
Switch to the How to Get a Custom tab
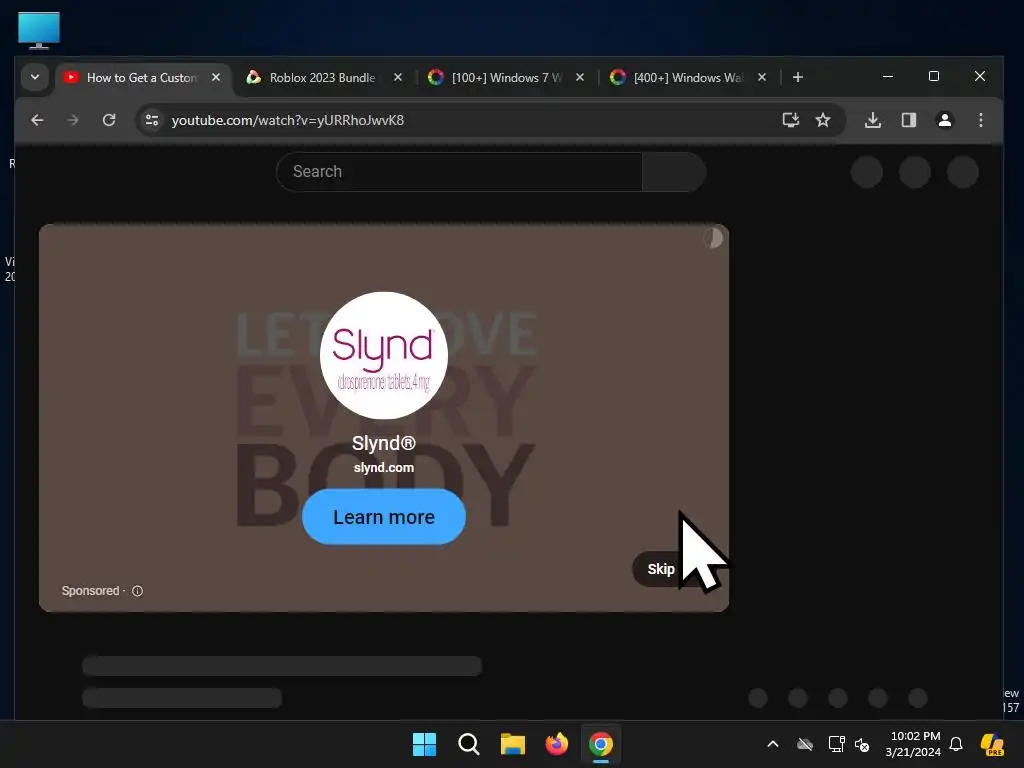pos(144,78)
